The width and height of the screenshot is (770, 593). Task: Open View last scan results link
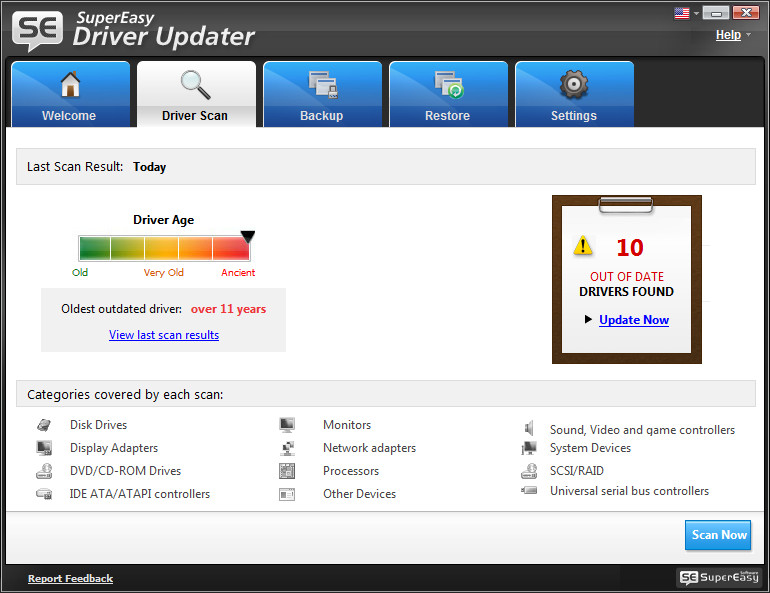click(x=164, y=335)
